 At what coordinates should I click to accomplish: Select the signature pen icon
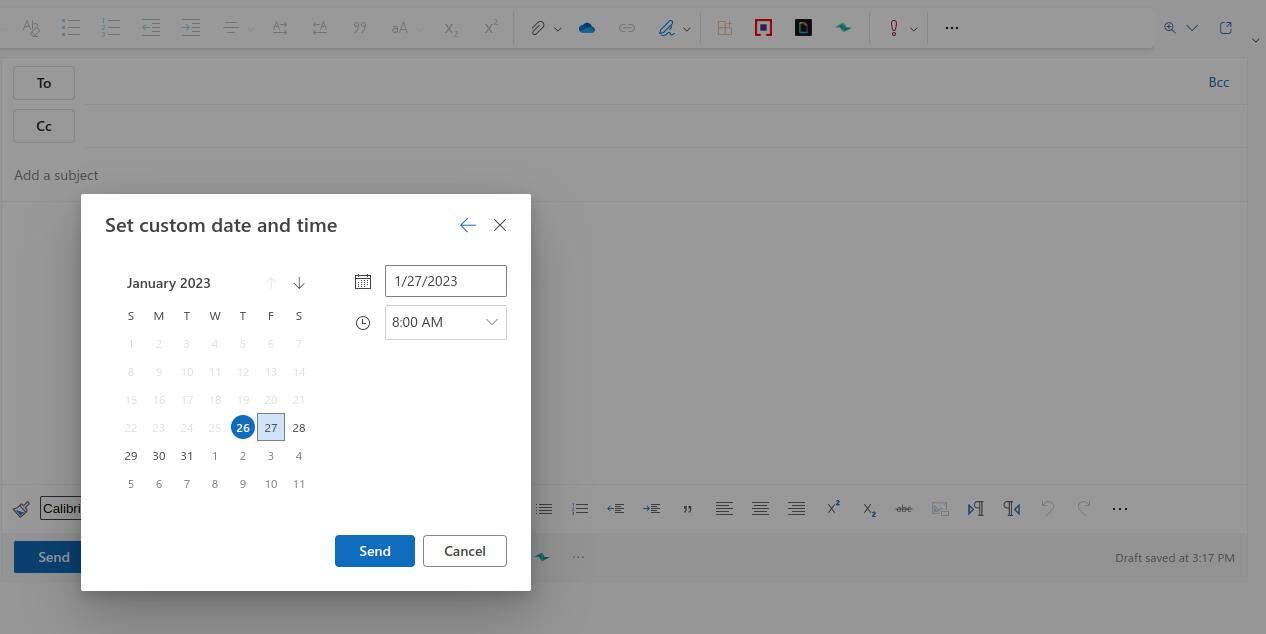[667, 27]
